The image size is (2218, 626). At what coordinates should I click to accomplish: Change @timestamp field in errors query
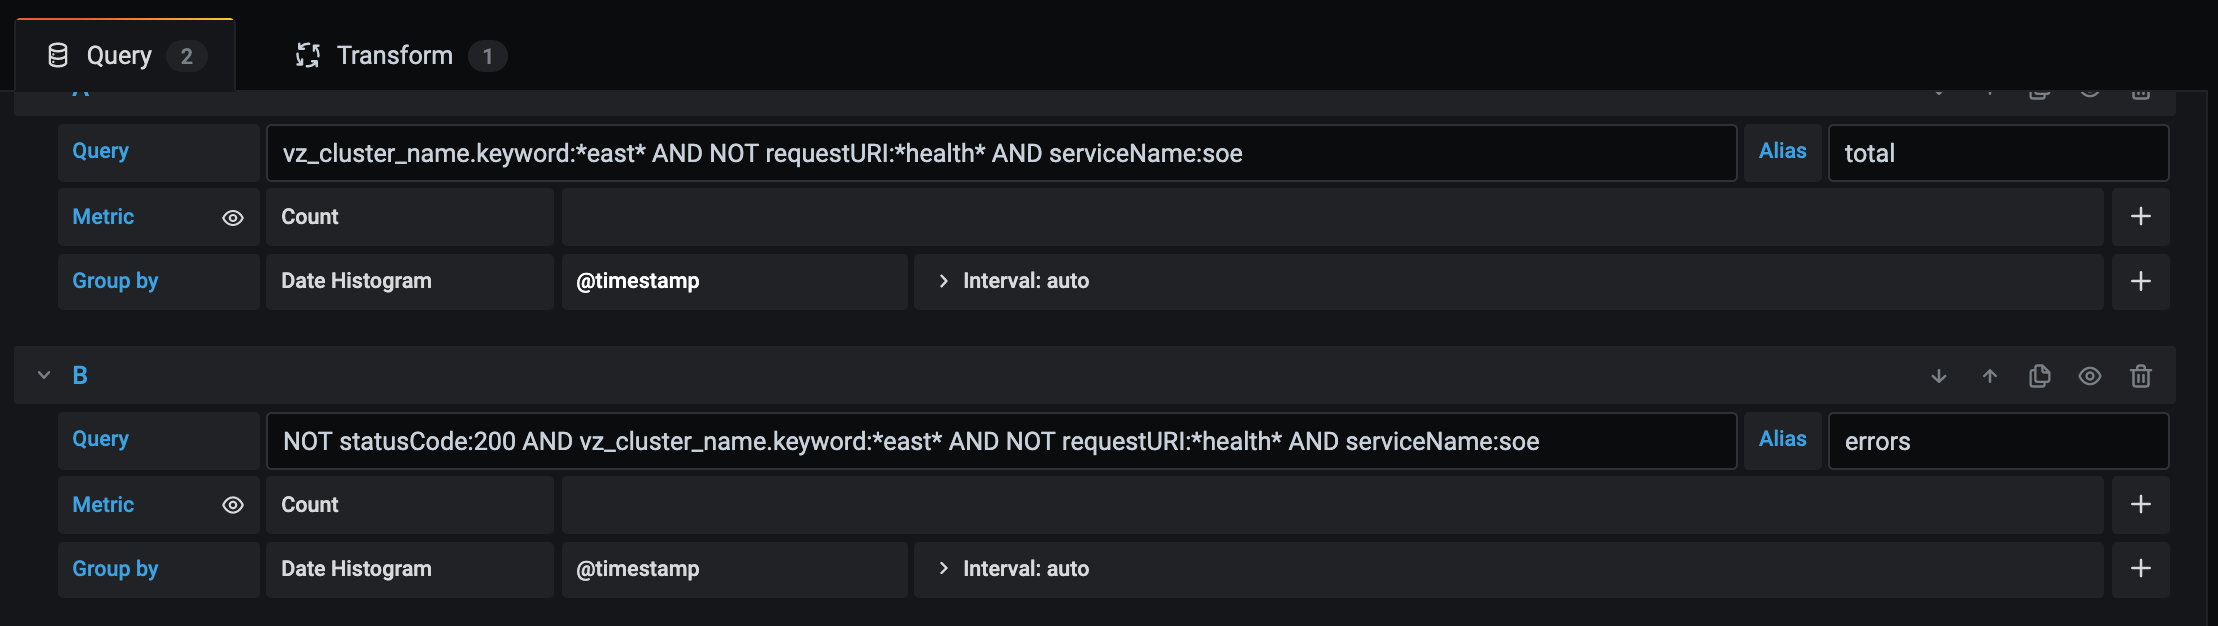(x=735, y=569)
